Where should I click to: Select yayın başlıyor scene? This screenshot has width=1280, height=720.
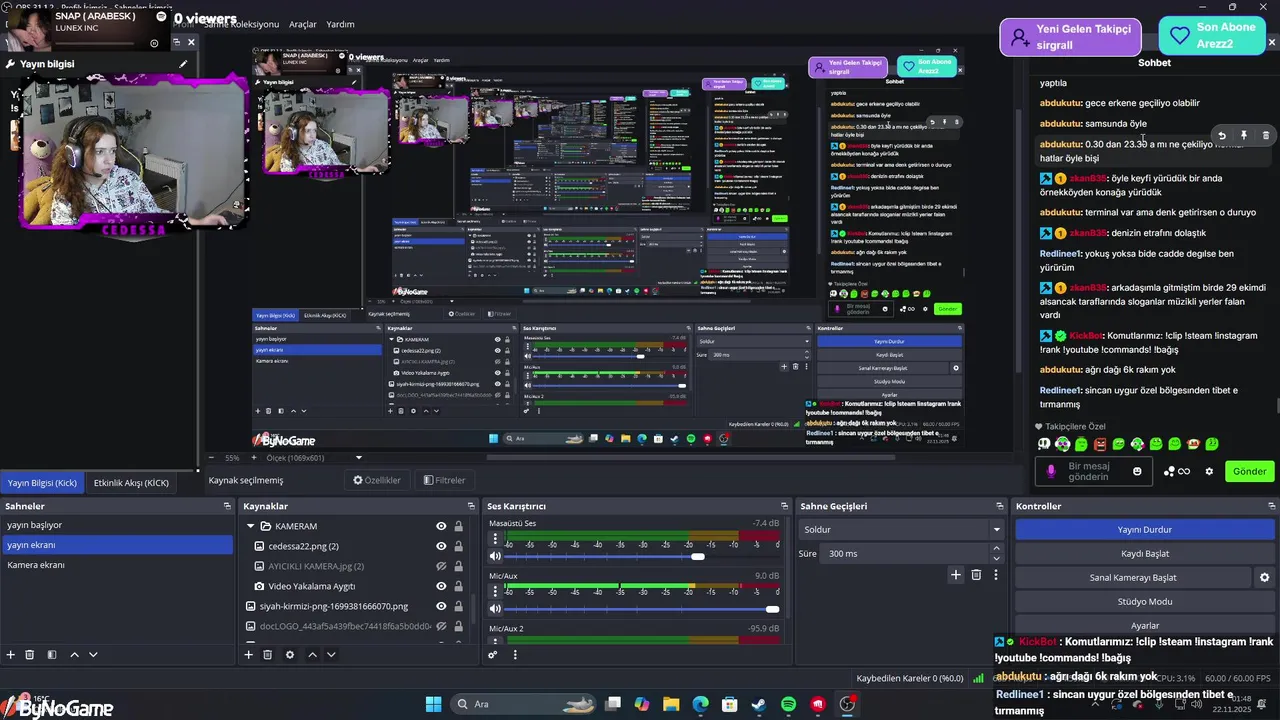pyautogui.click(x=117, y=525)
